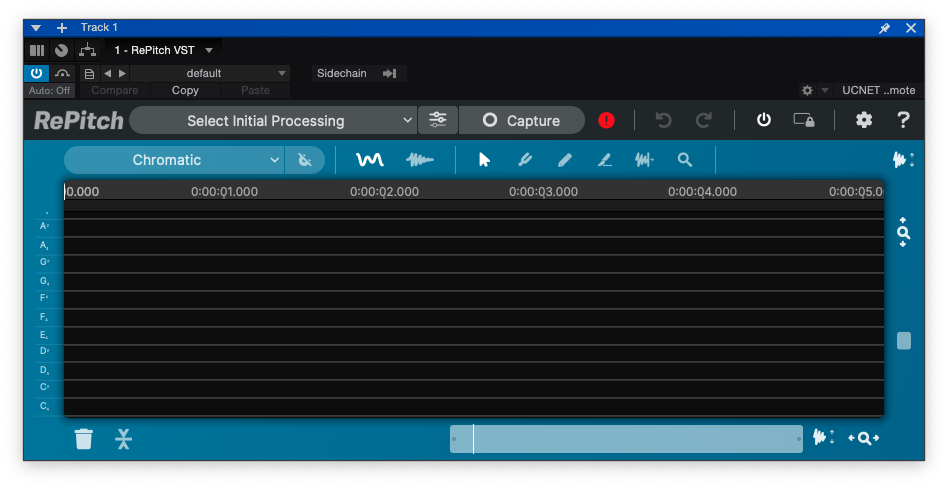
Task: Open RePitch settings gear
Action: click(x=864, y=120)
